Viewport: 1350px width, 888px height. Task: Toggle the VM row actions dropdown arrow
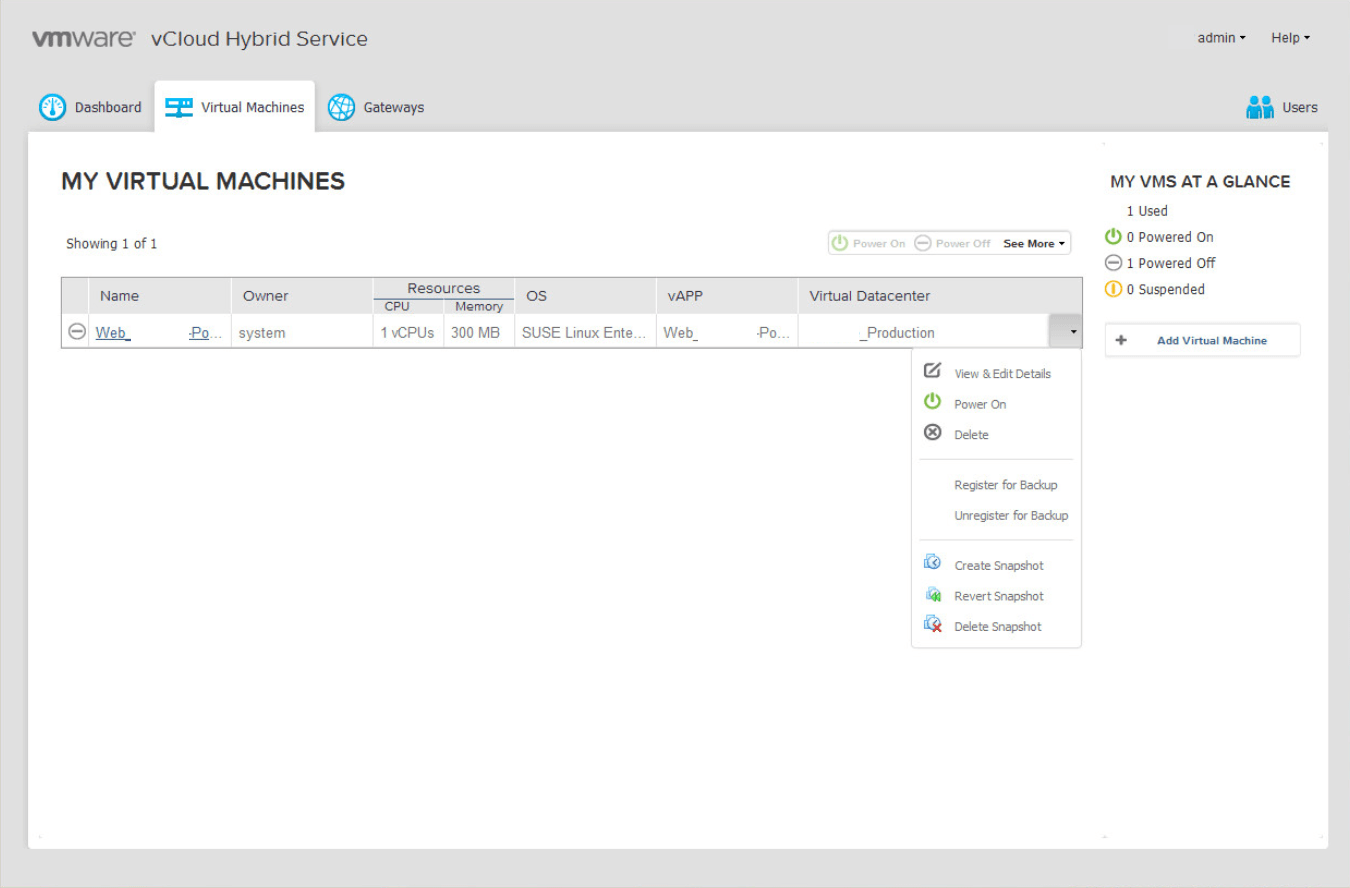(x=1065, y=332)
